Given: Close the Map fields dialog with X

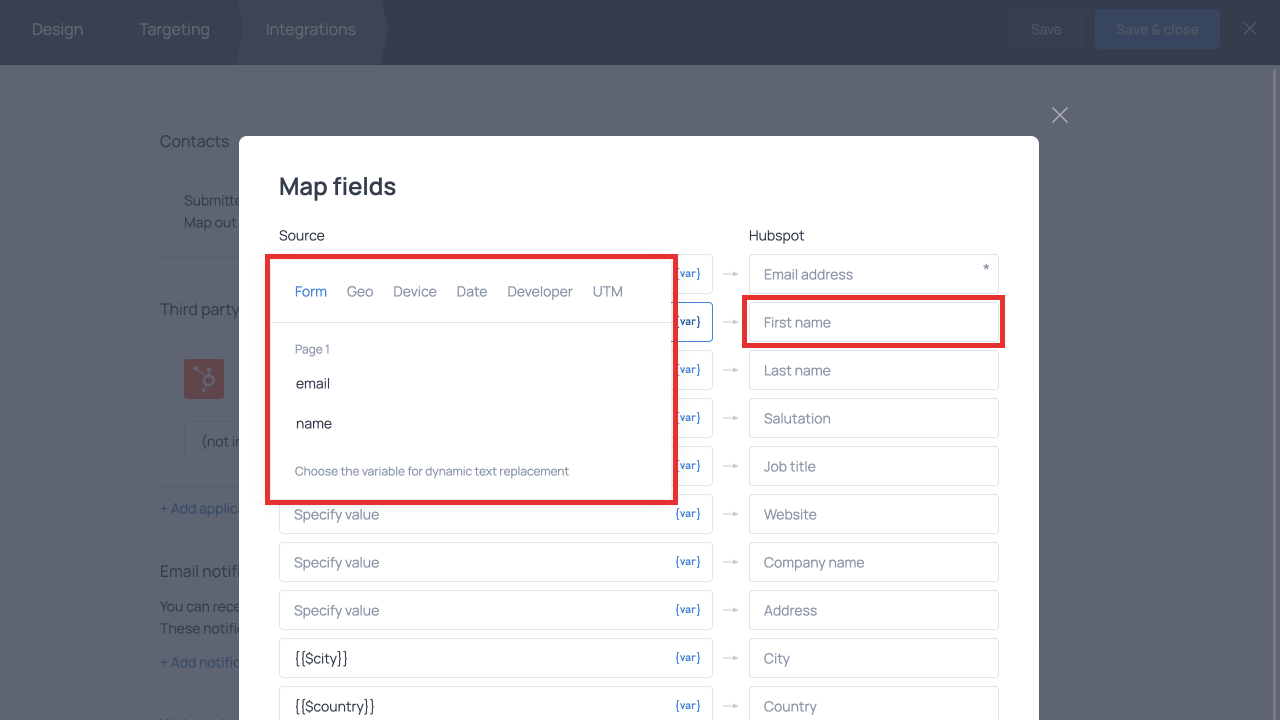Looking at the screenshot, I should click(1060, 115).
